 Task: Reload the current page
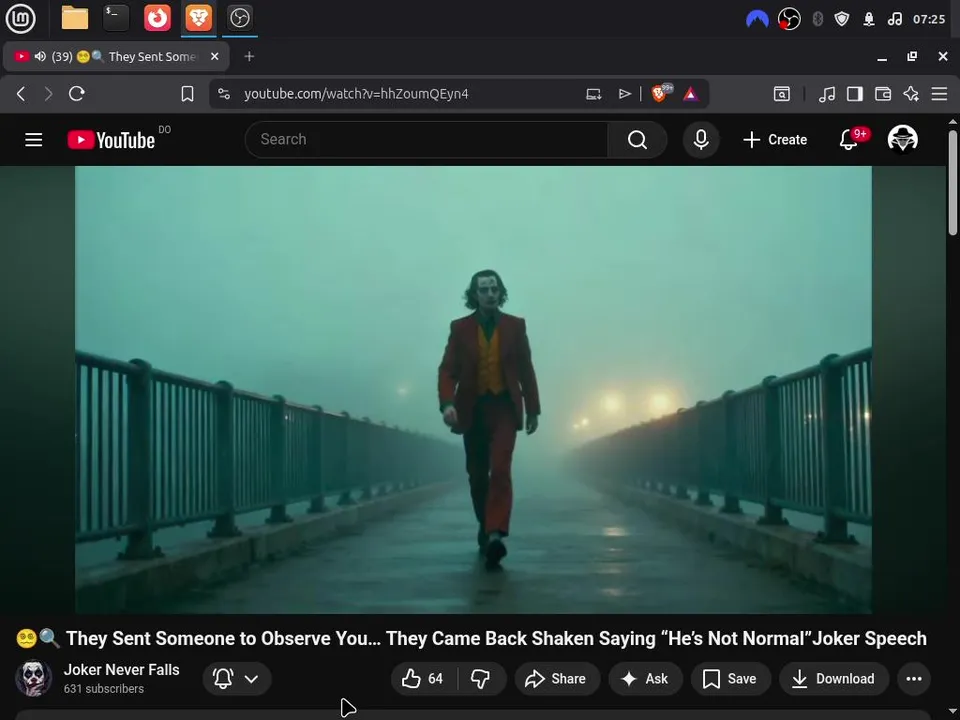77,94
